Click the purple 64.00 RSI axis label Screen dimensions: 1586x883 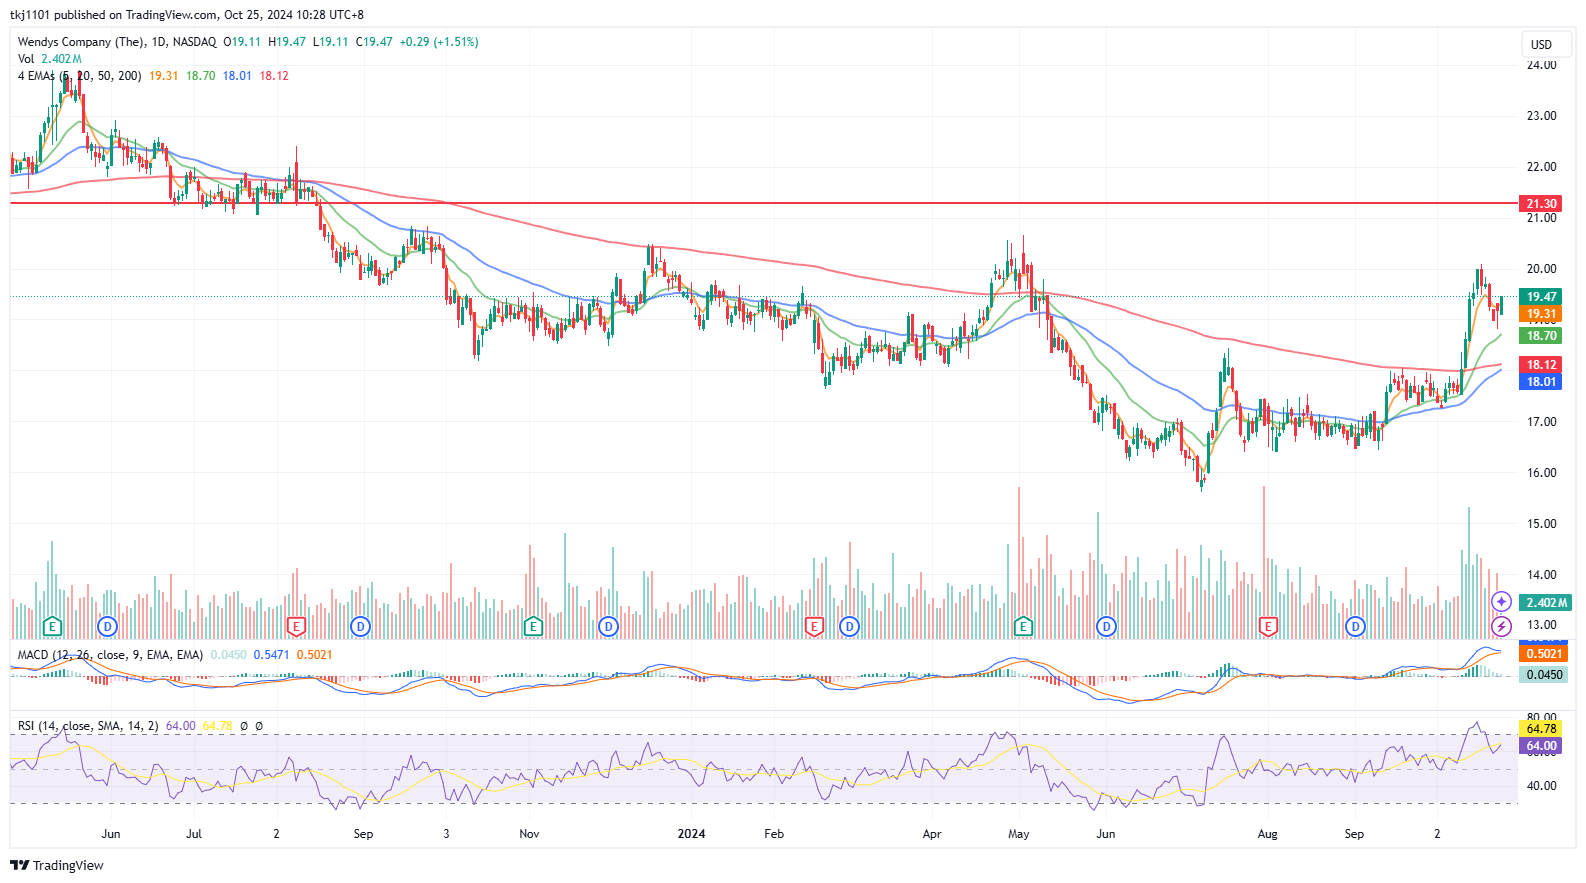pos(1541,746)
